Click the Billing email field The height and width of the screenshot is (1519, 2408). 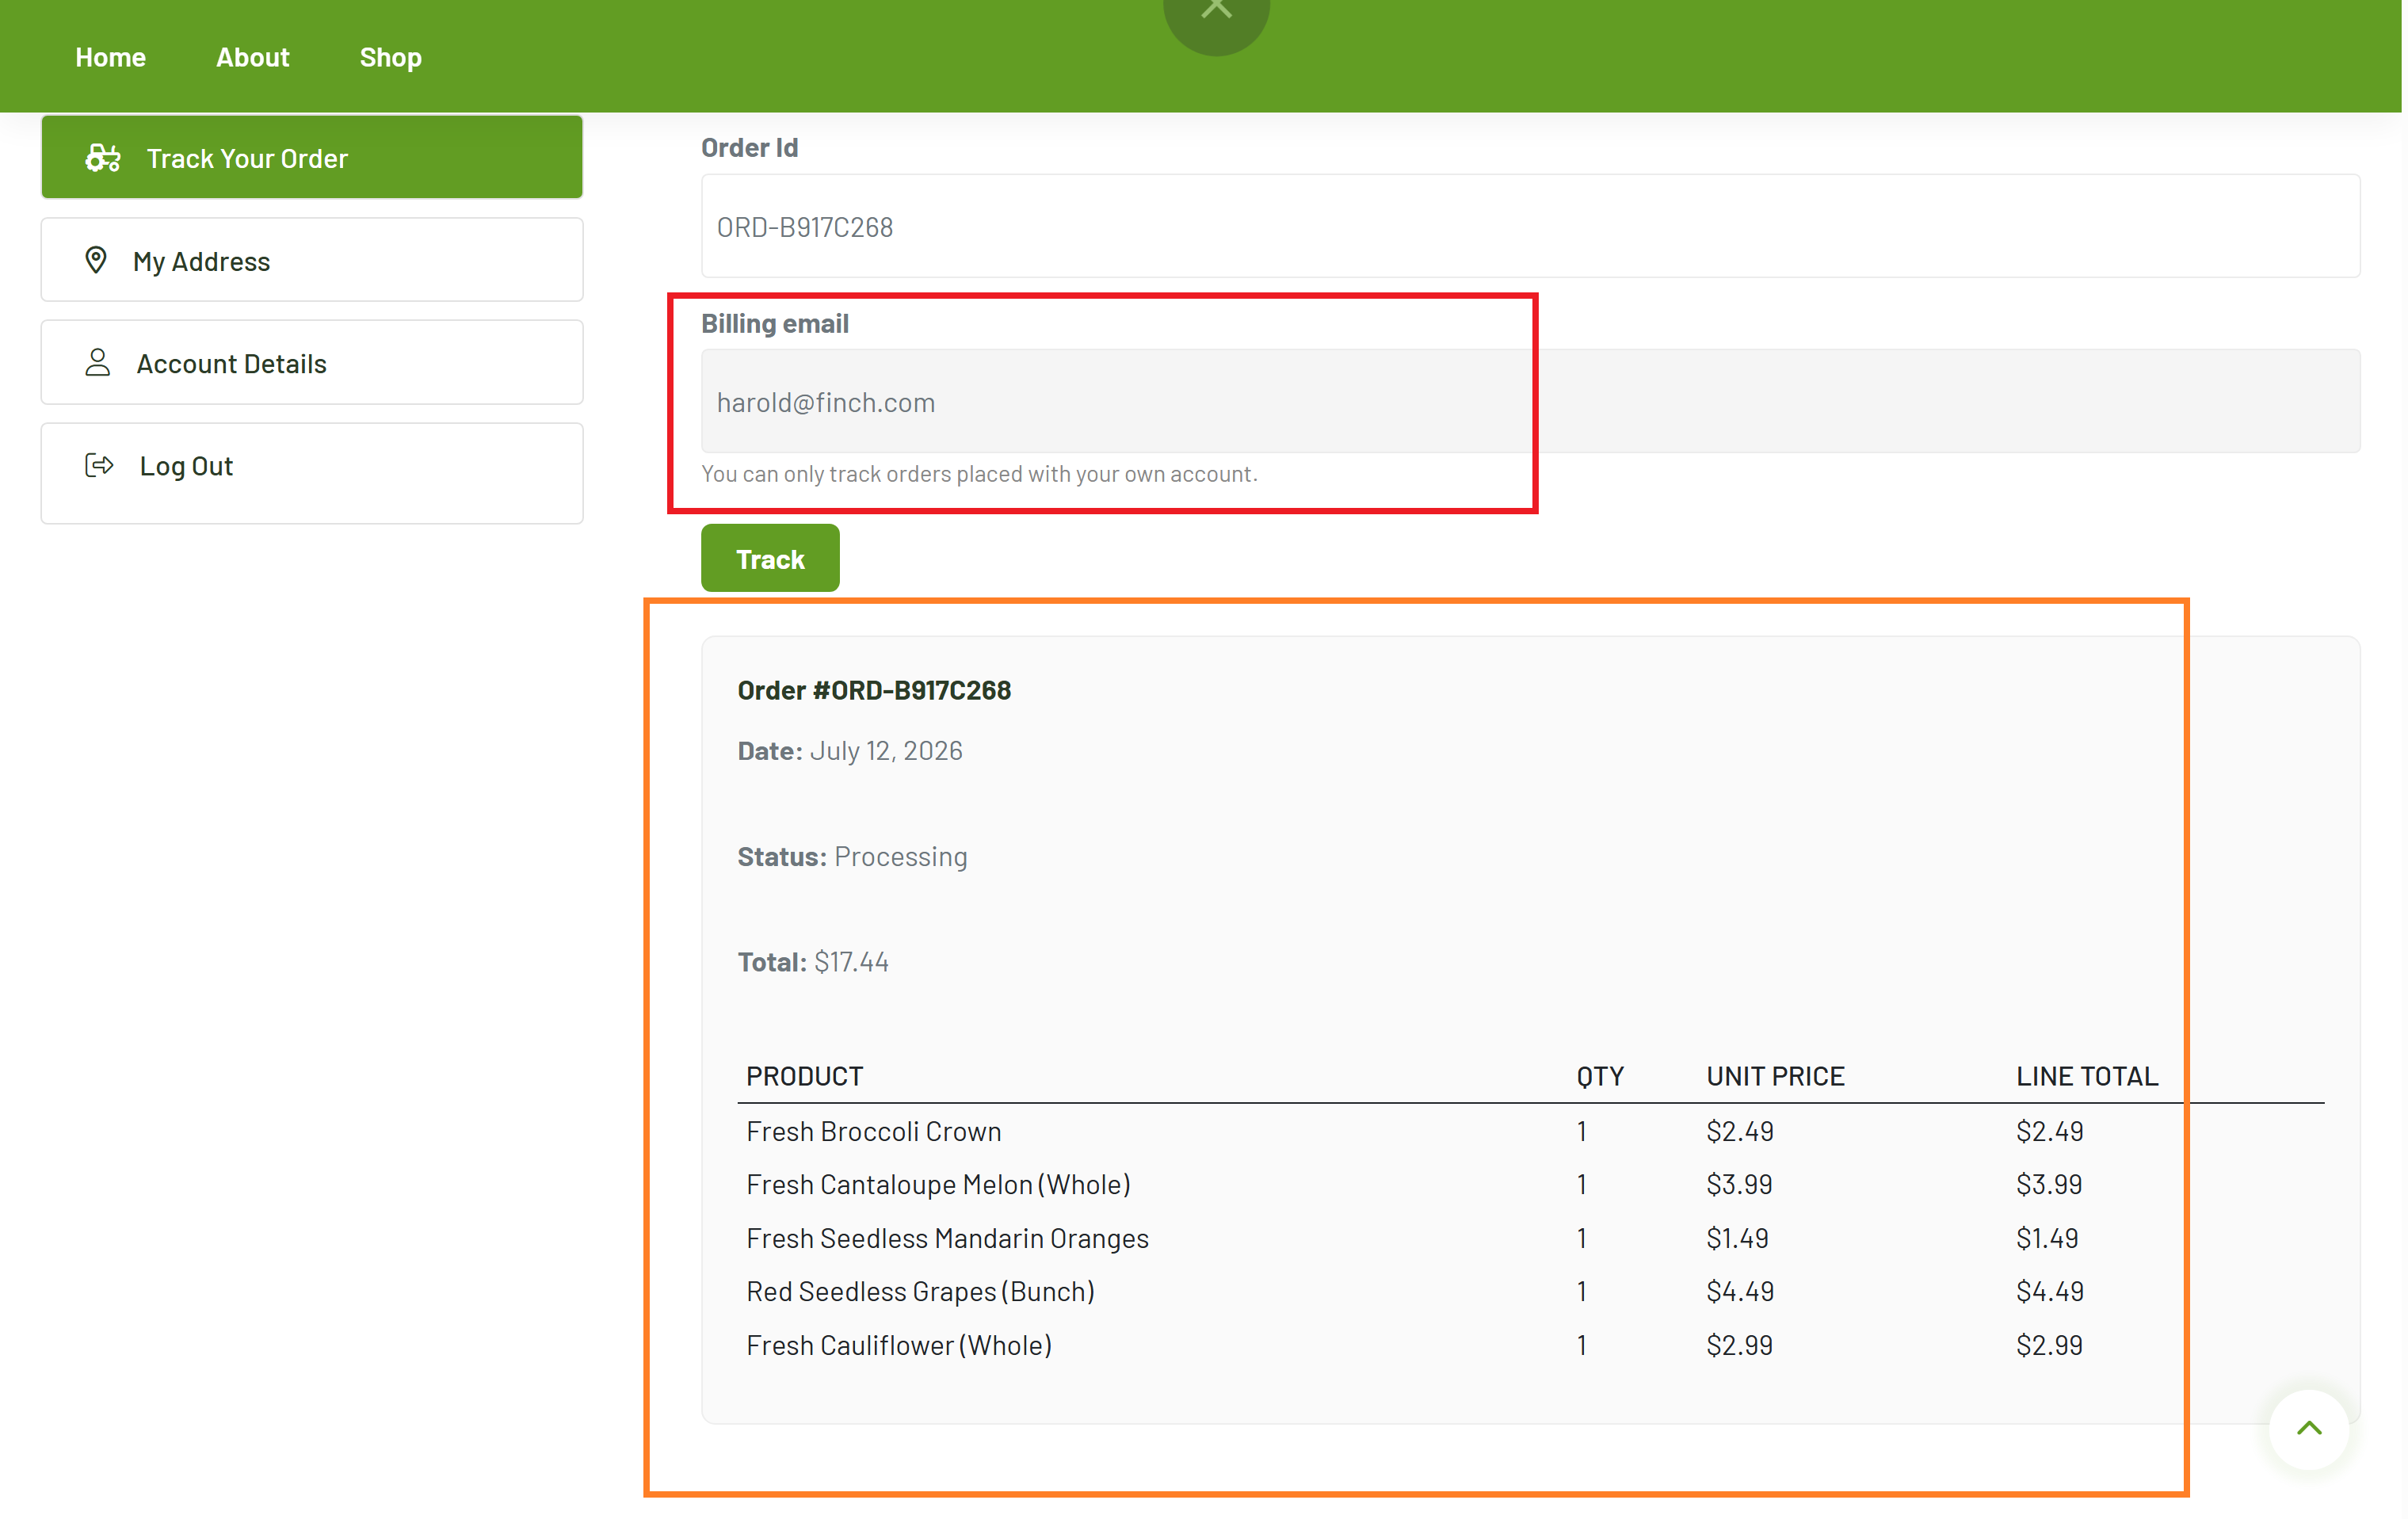tap(1530, 401)
